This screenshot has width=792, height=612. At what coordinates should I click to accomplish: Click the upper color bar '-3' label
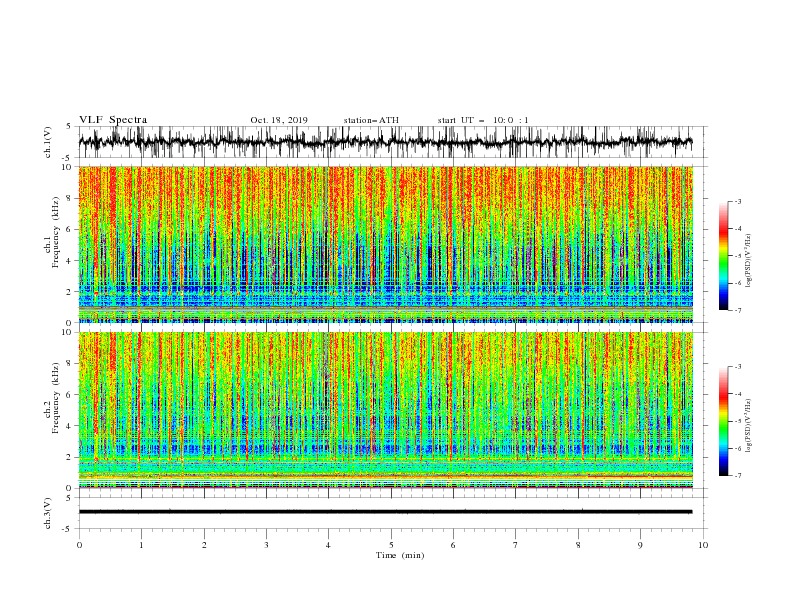(x=738, y=201)
